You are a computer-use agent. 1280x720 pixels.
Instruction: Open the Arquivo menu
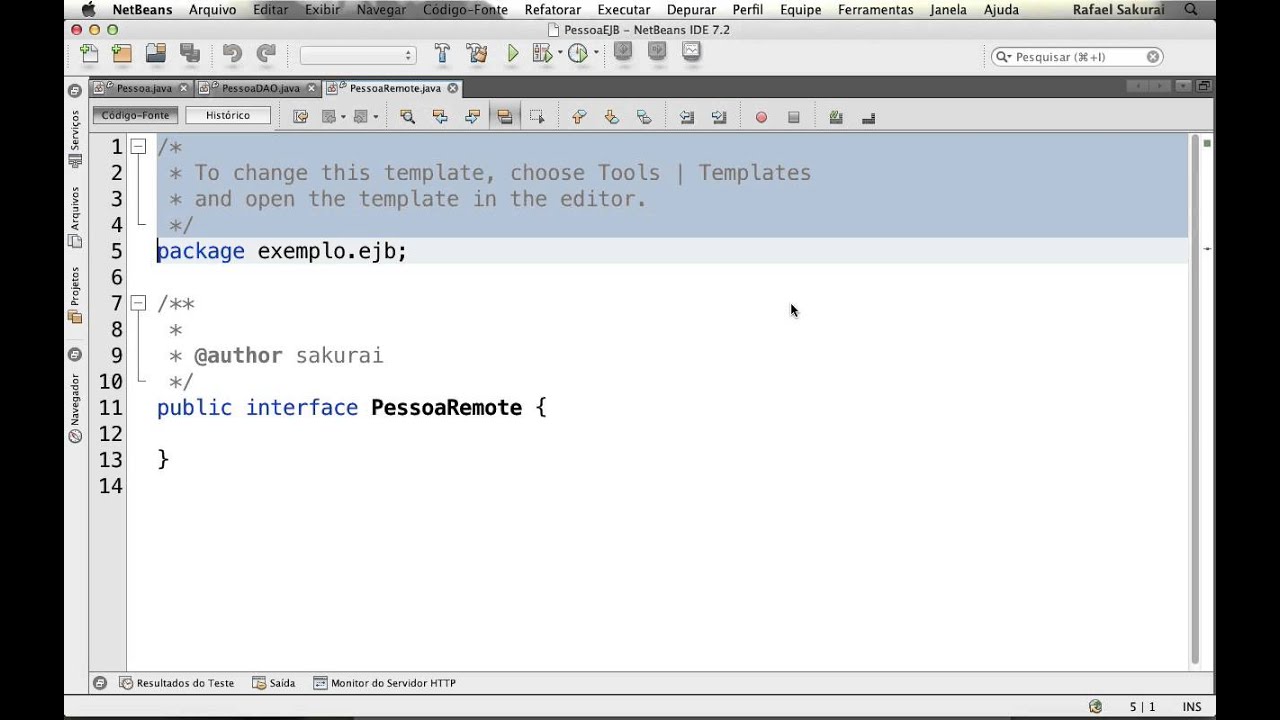[x=213, y=10]
